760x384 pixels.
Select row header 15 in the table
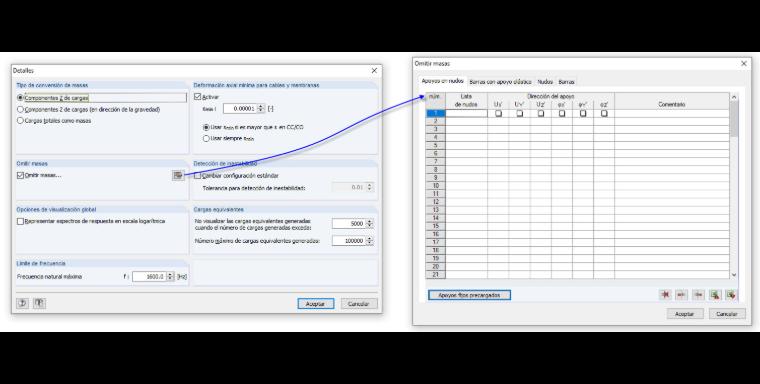(435, 226)
